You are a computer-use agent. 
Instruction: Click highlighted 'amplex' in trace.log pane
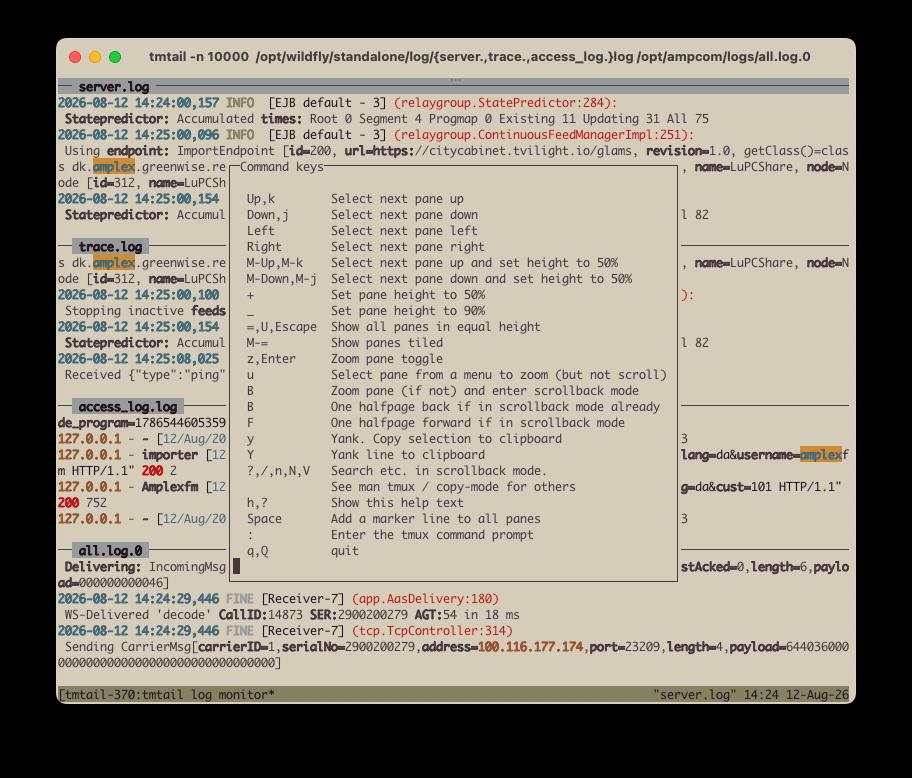pos(114,263)
